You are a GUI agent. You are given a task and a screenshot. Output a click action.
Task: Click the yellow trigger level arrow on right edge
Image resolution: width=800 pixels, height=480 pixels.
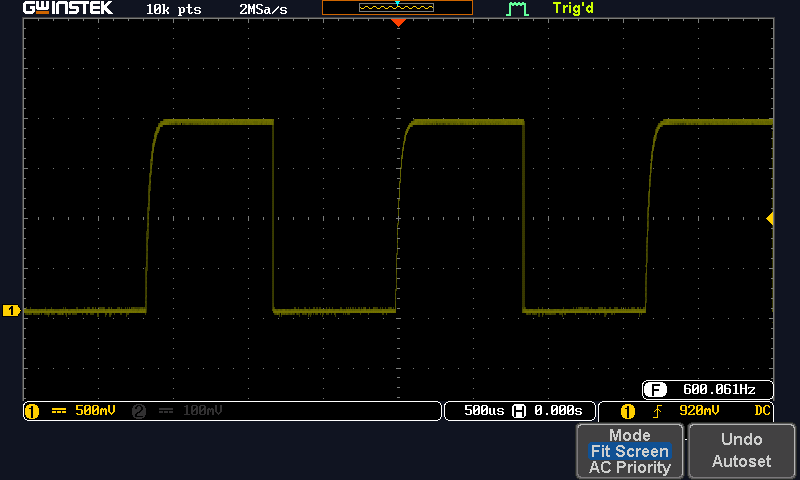click(x=769, y=218)
